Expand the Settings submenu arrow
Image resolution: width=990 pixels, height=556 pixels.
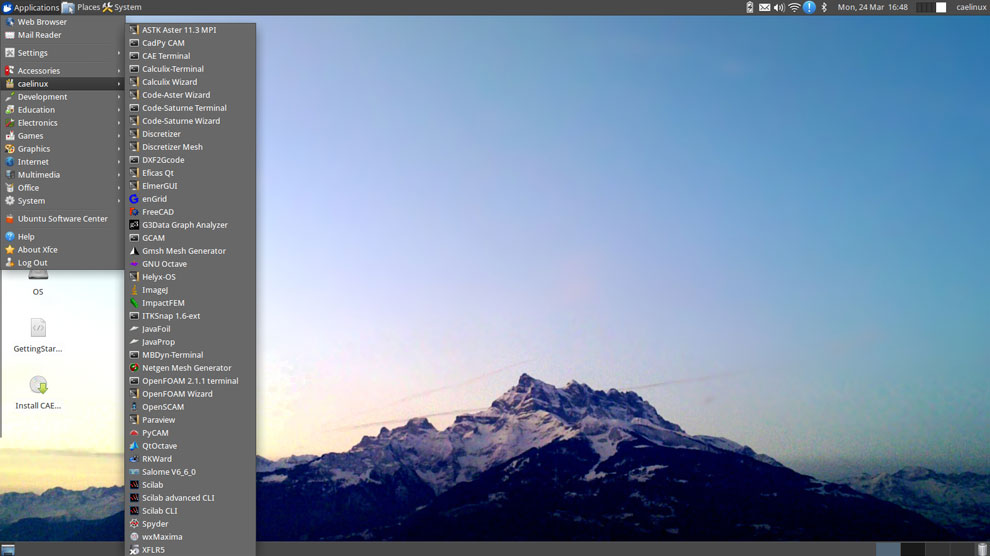(x=119, y=53)
